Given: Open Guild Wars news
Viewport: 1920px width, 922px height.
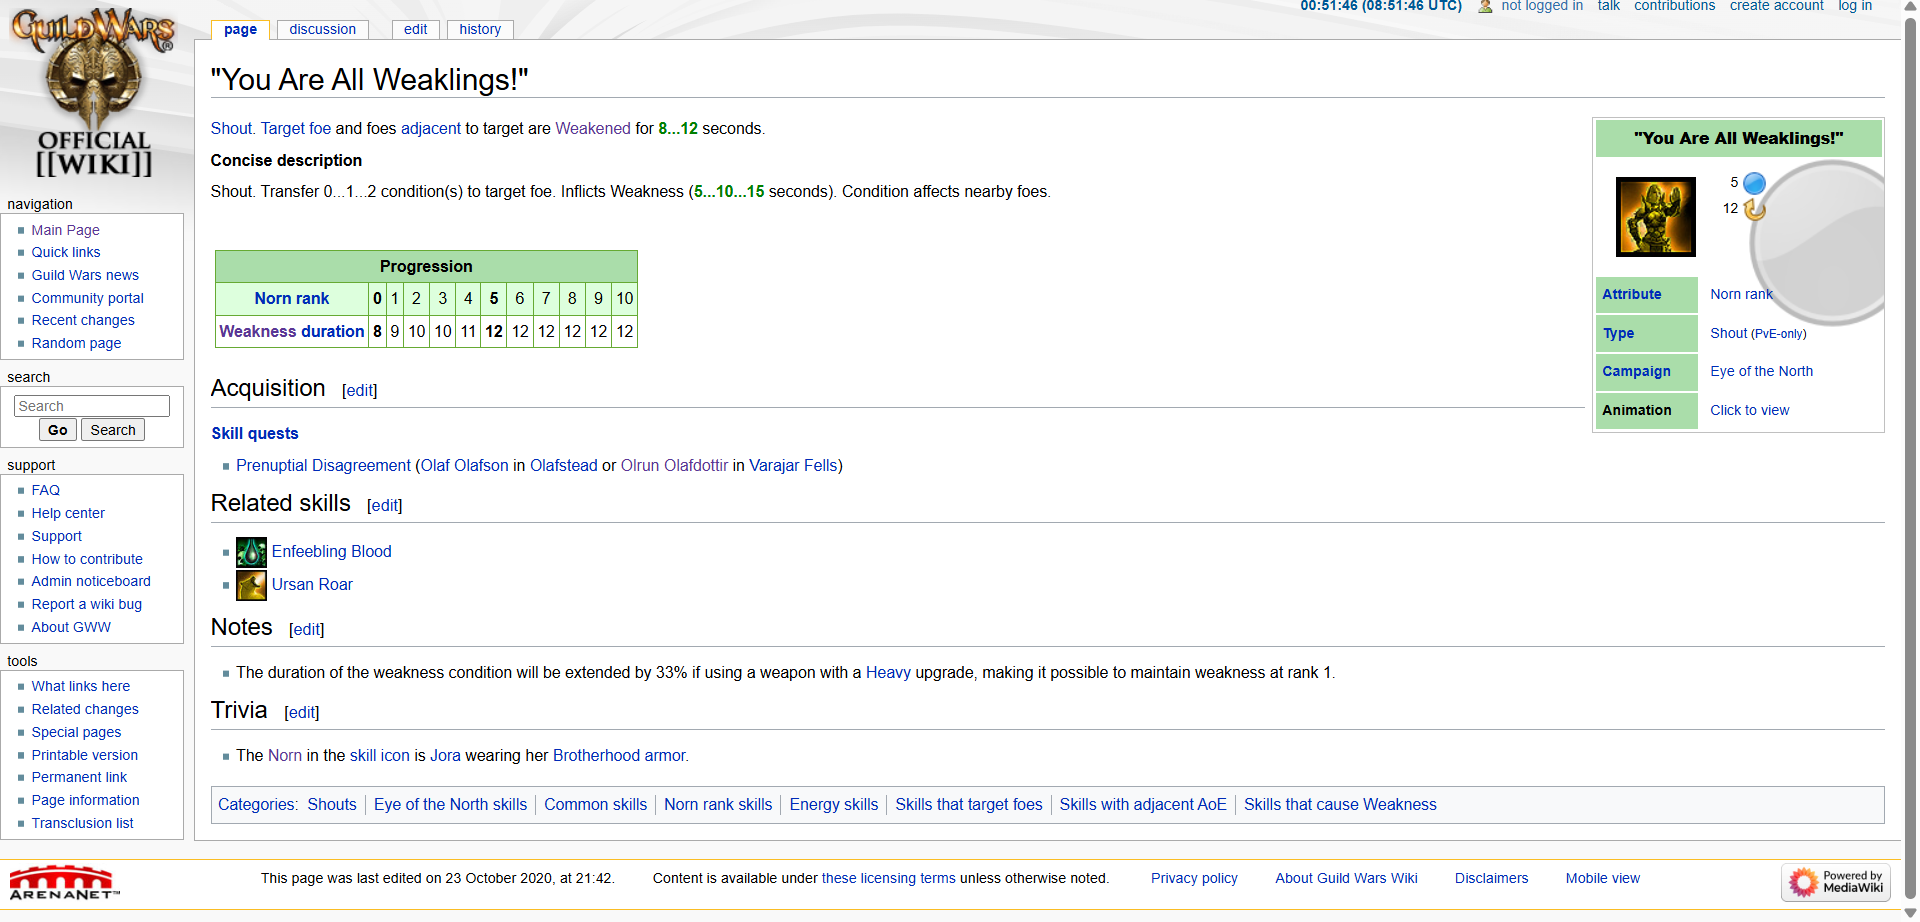Looking at the screenshot, I should (x=85, y=275).
